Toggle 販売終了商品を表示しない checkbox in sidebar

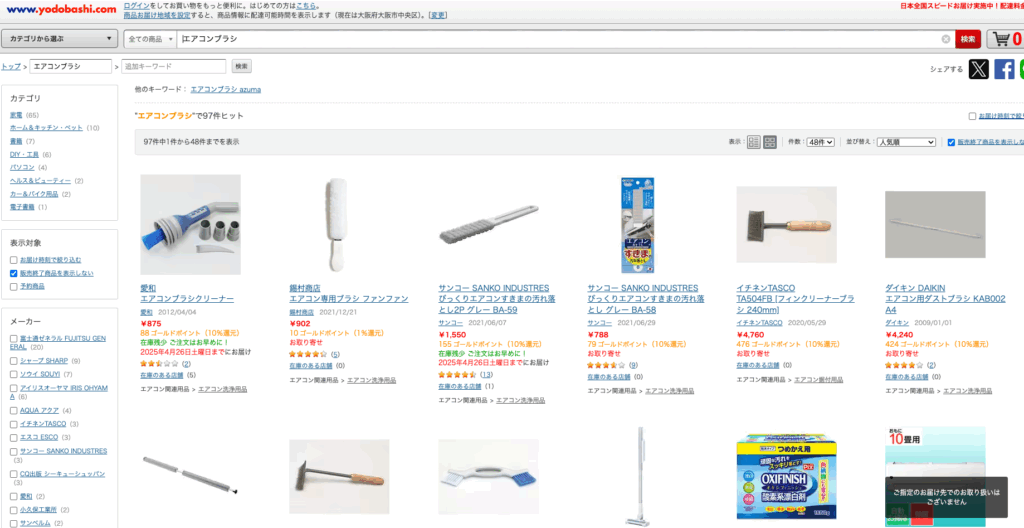coord(14,273)
